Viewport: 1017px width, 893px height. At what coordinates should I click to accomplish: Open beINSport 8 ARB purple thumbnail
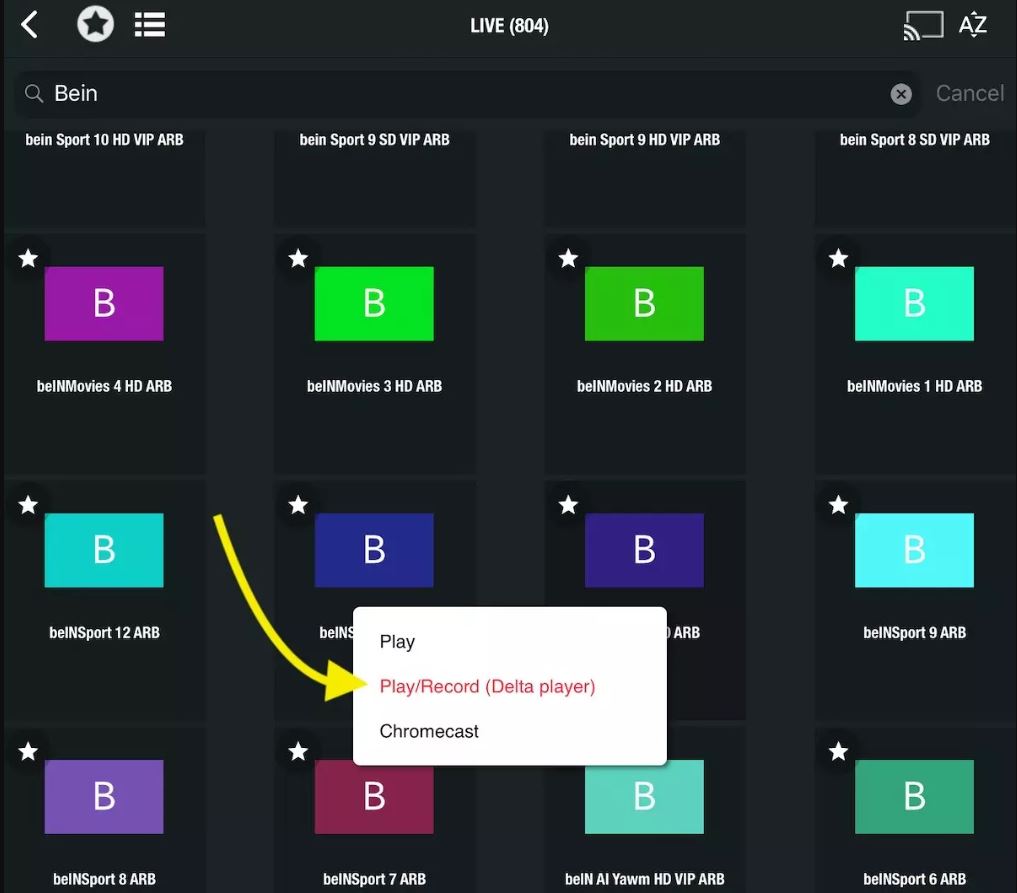tap(104, 796)
